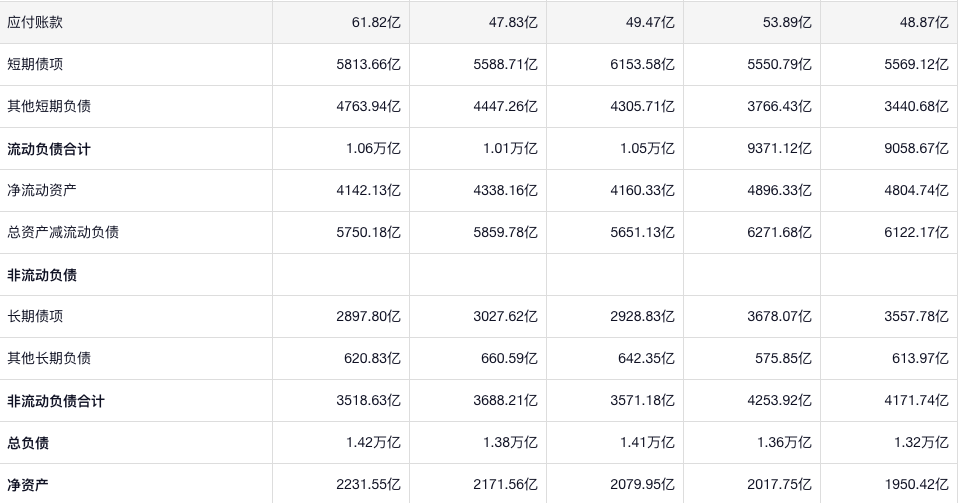This screenshot has height=503, width=963.
Task: Click the 非流动负债 section header
Action: point(42,275)
